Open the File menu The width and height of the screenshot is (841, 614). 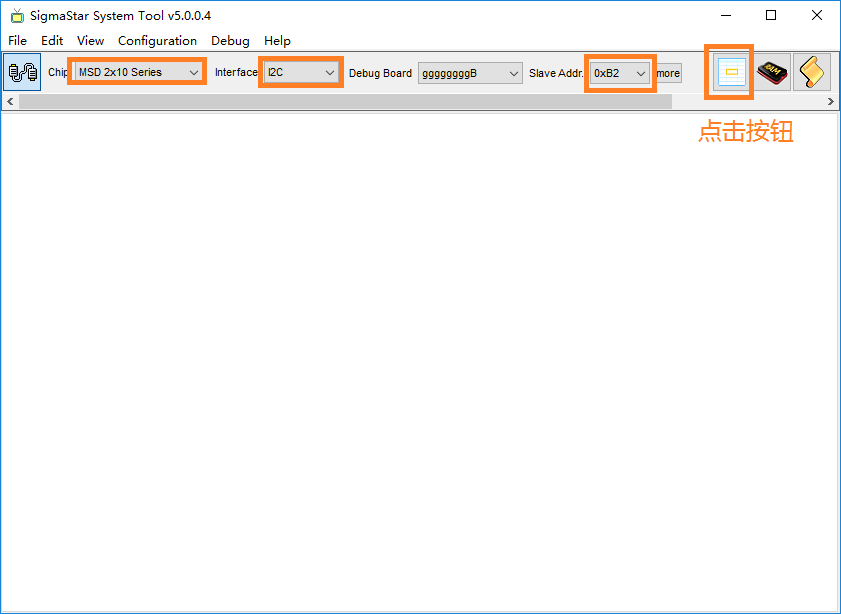(x=17, y=41)
